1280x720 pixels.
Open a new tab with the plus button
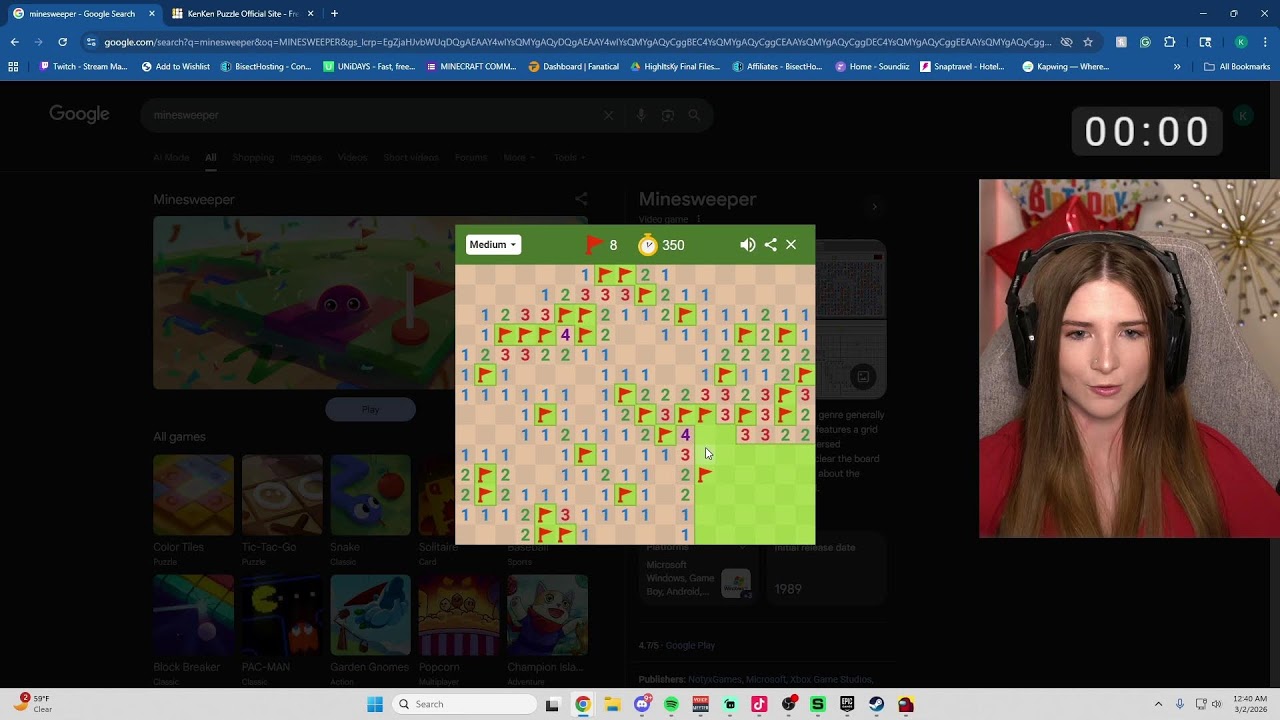[x=334, y=14]
